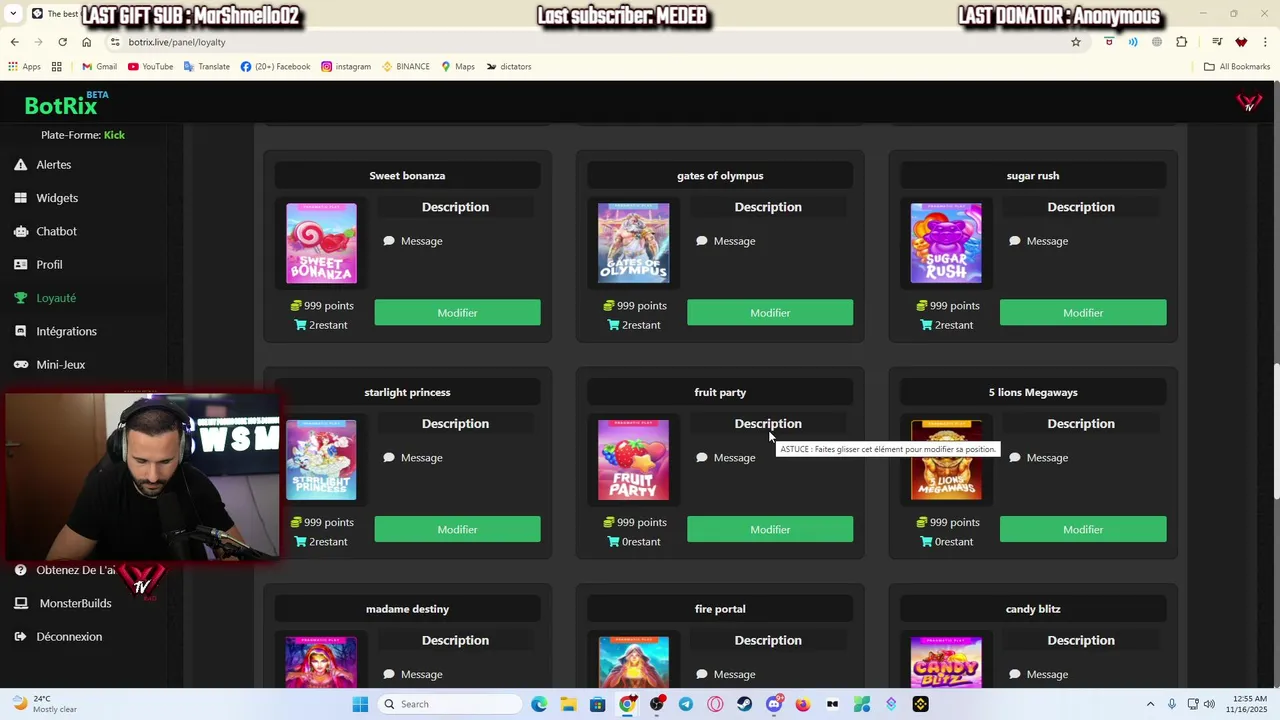Click the Widgets grid icon
The height and width of the screenshot is (720, 1280).
tap(20, 198)
